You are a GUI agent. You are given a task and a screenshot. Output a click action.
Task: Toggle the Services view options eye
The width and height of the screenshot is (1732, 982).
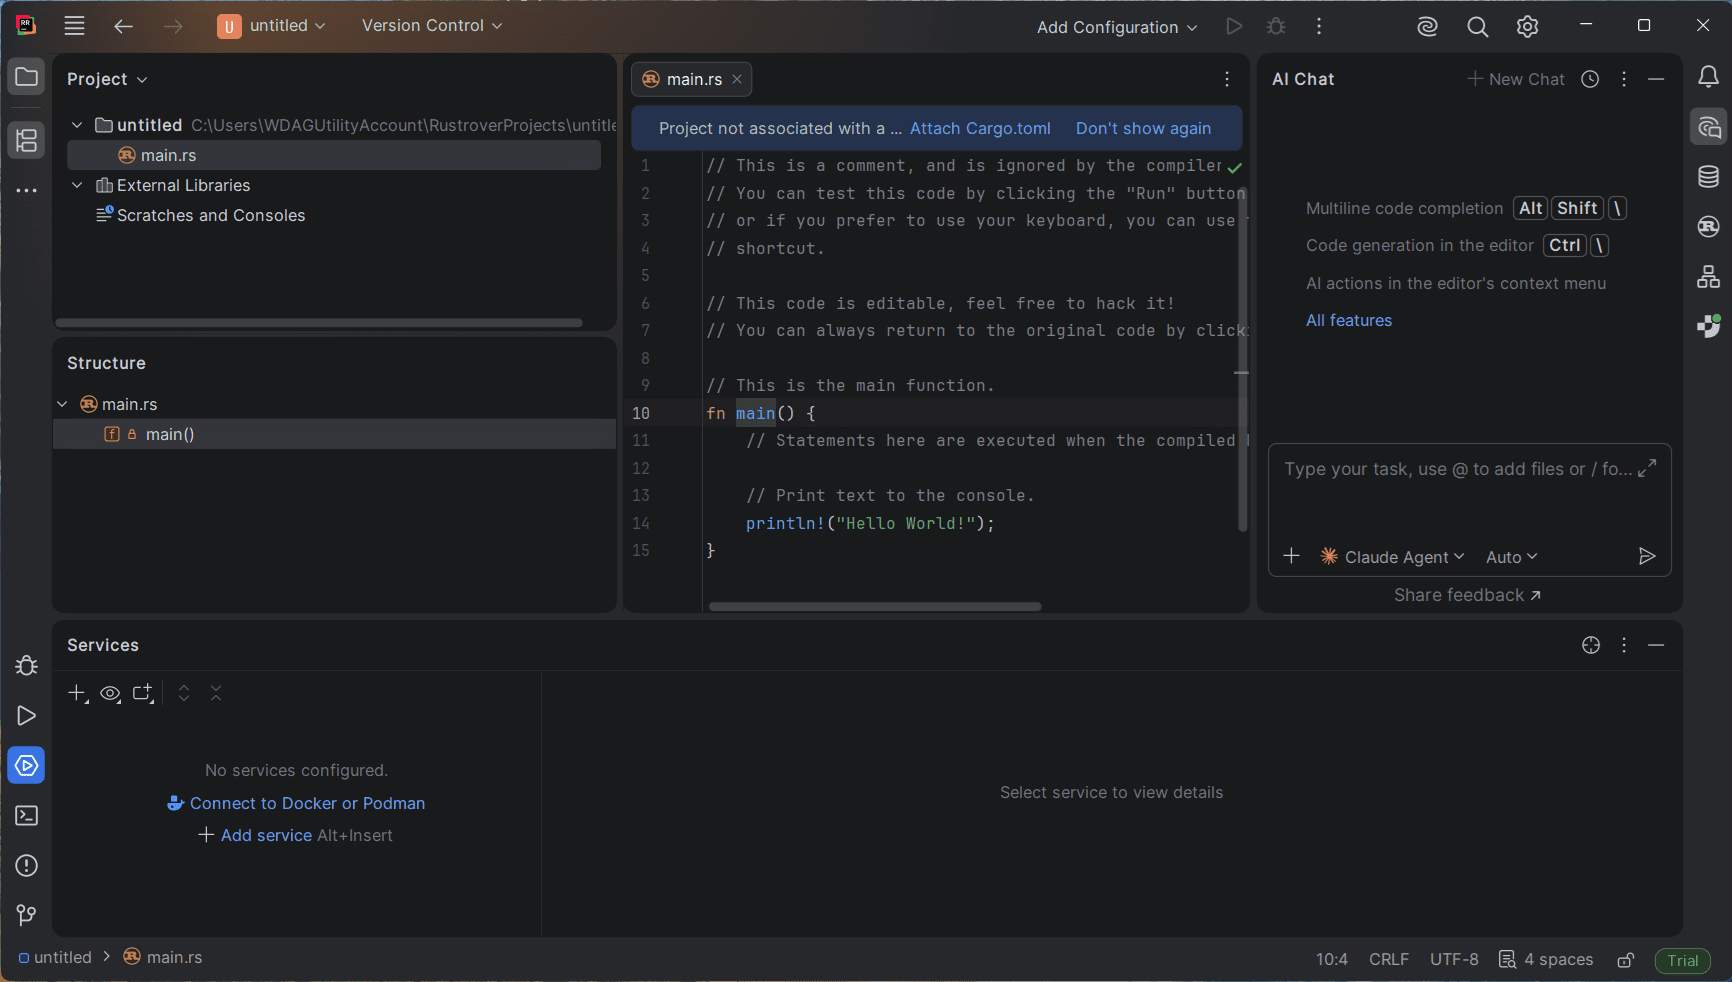tap(110, 693)
